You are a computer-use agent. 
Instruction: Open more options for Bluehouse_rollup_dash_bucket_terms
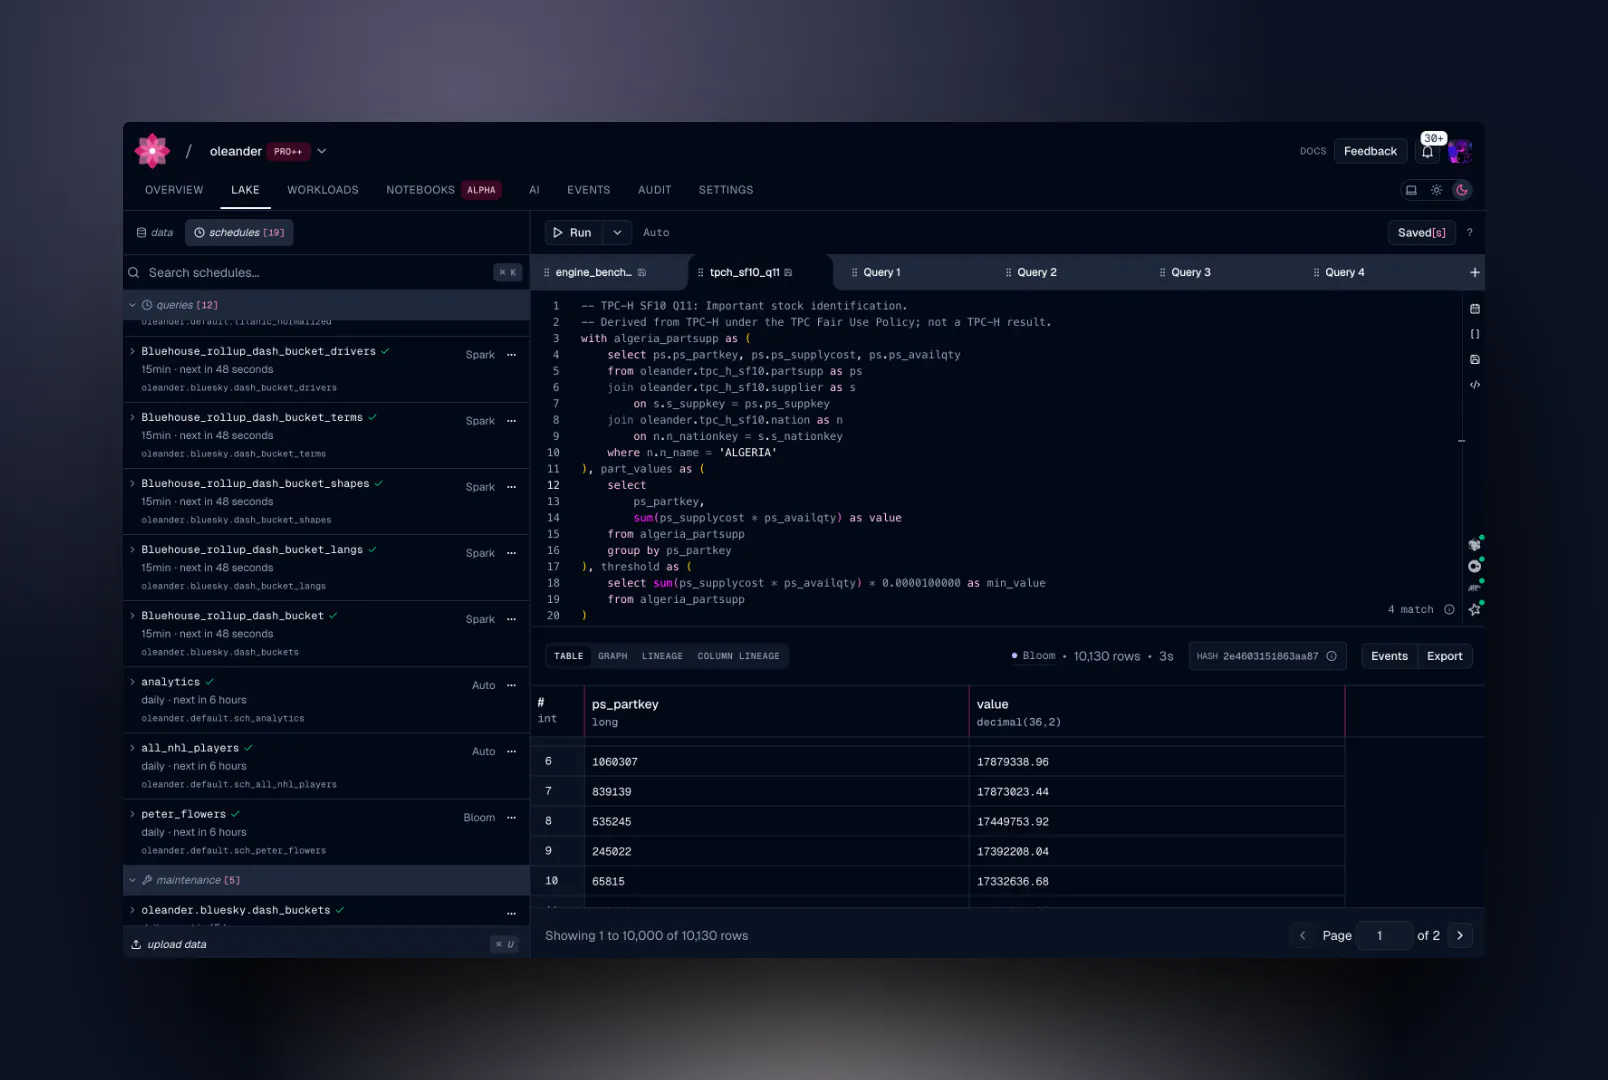point(511,421)
